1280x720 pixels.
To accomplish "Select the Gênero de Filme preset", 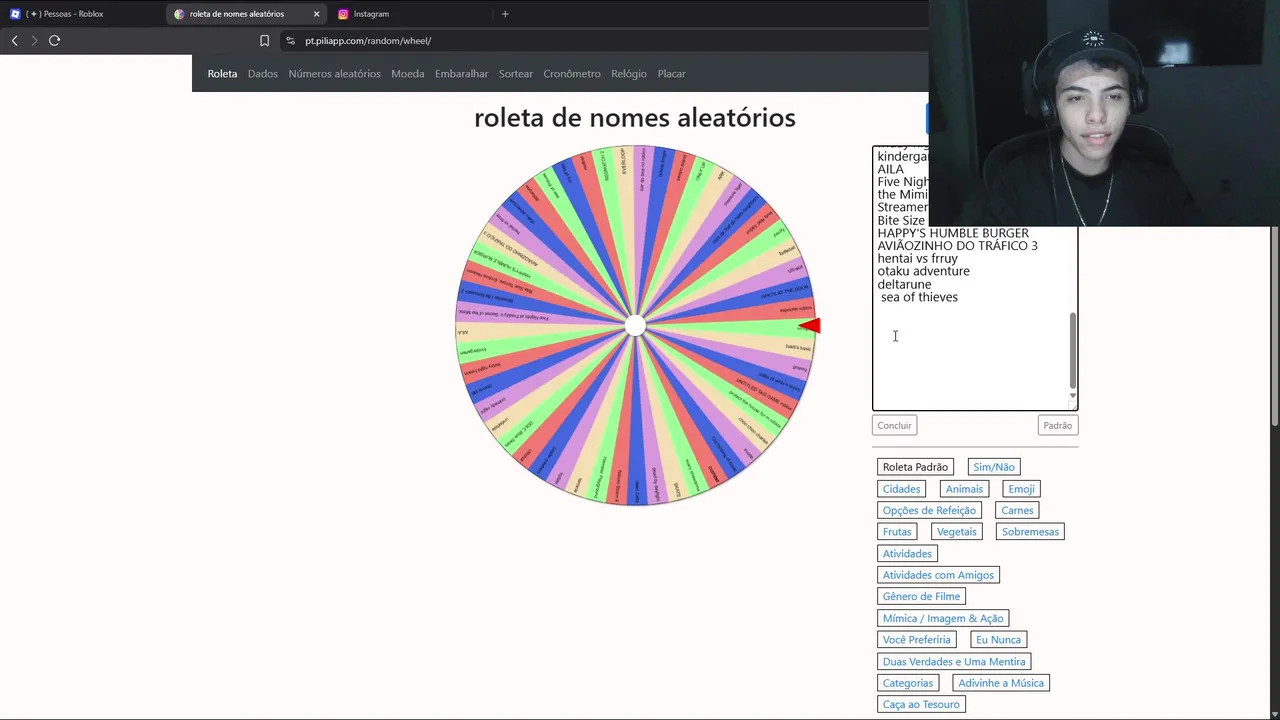I will [921, 596].
